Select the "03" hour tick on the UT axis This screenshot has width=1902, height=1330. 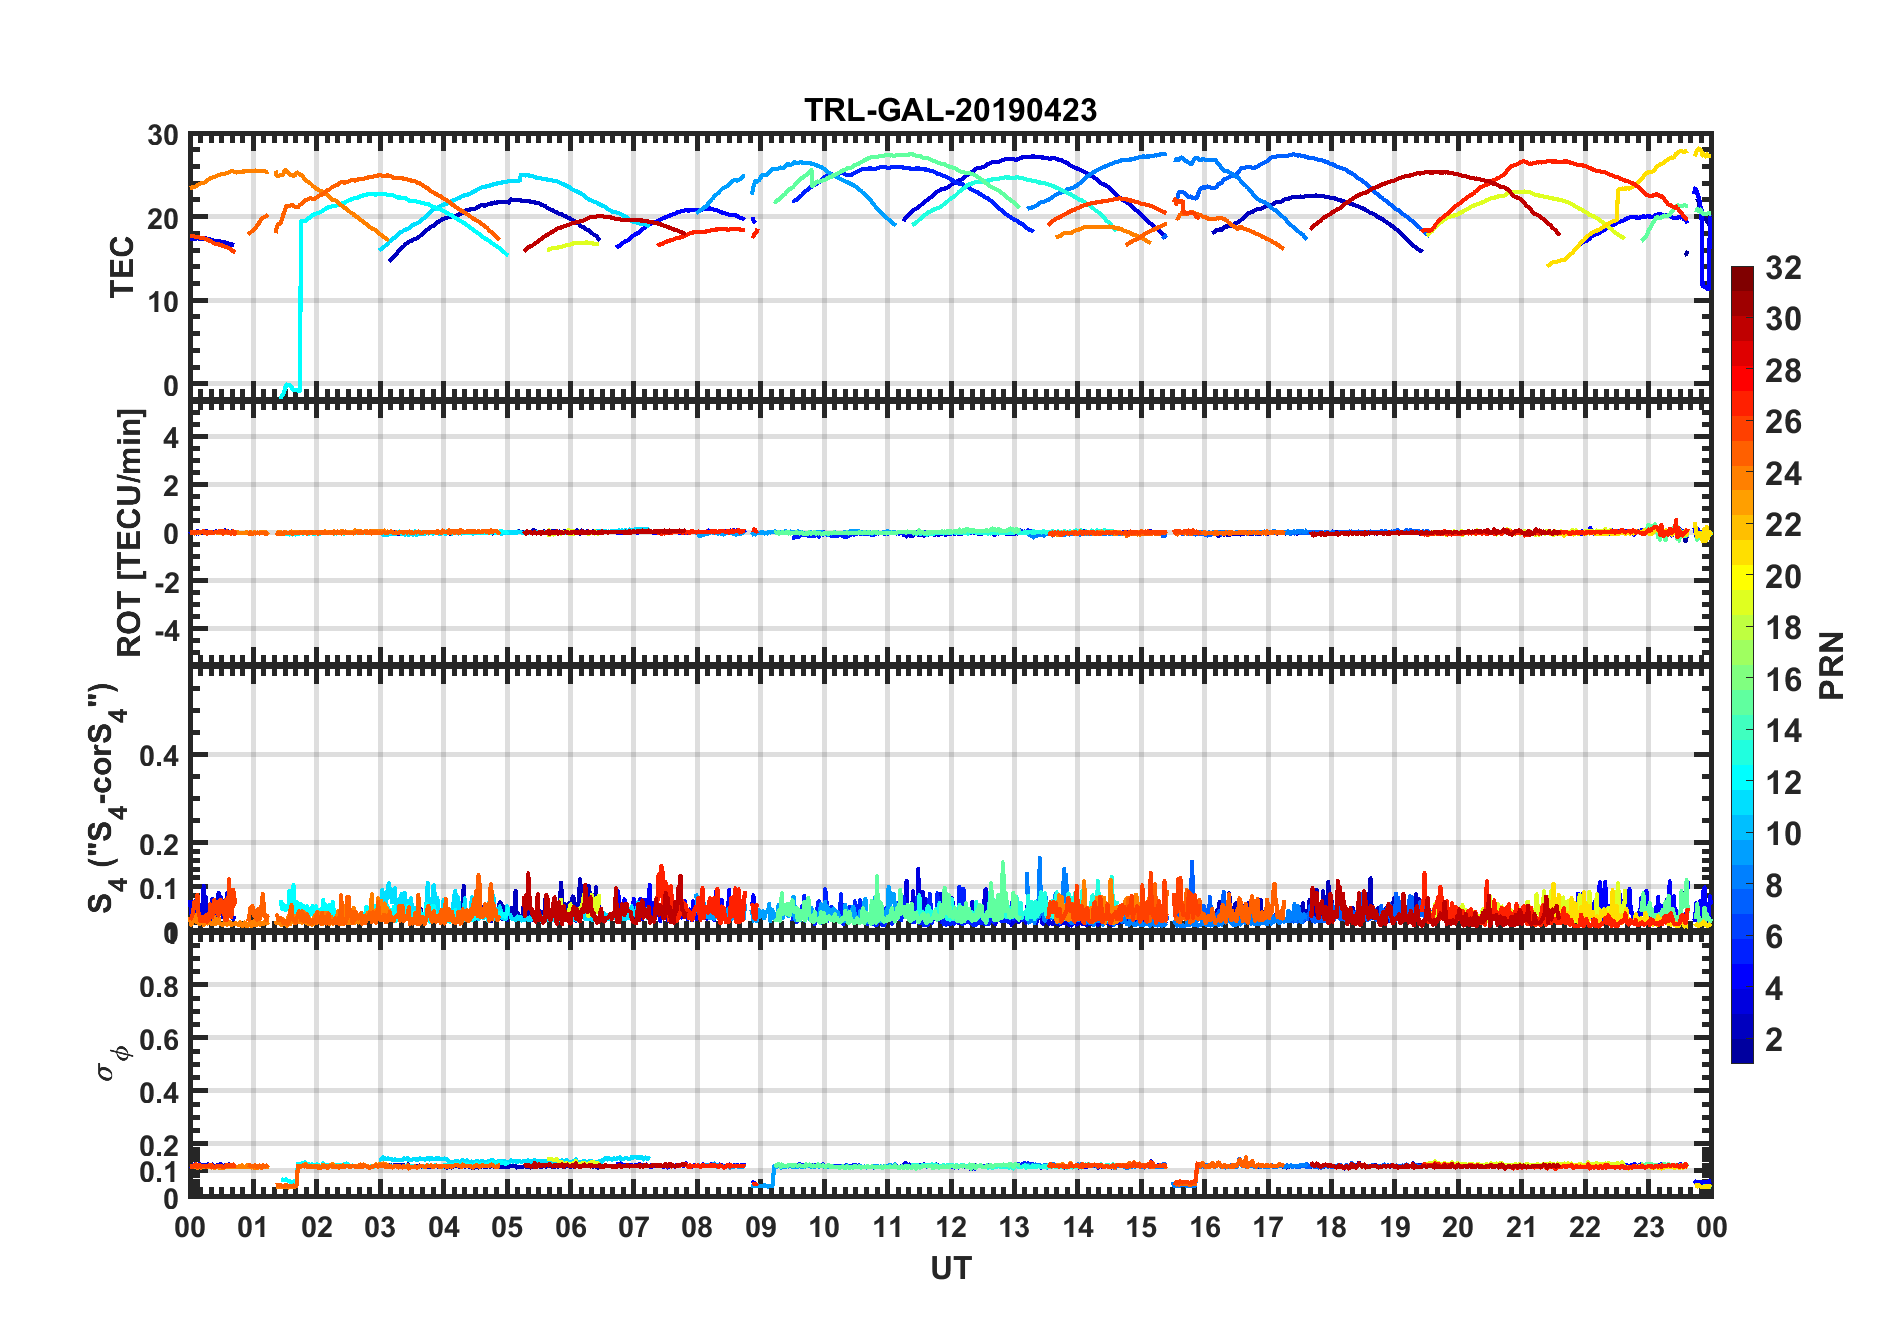point(380,1227)
